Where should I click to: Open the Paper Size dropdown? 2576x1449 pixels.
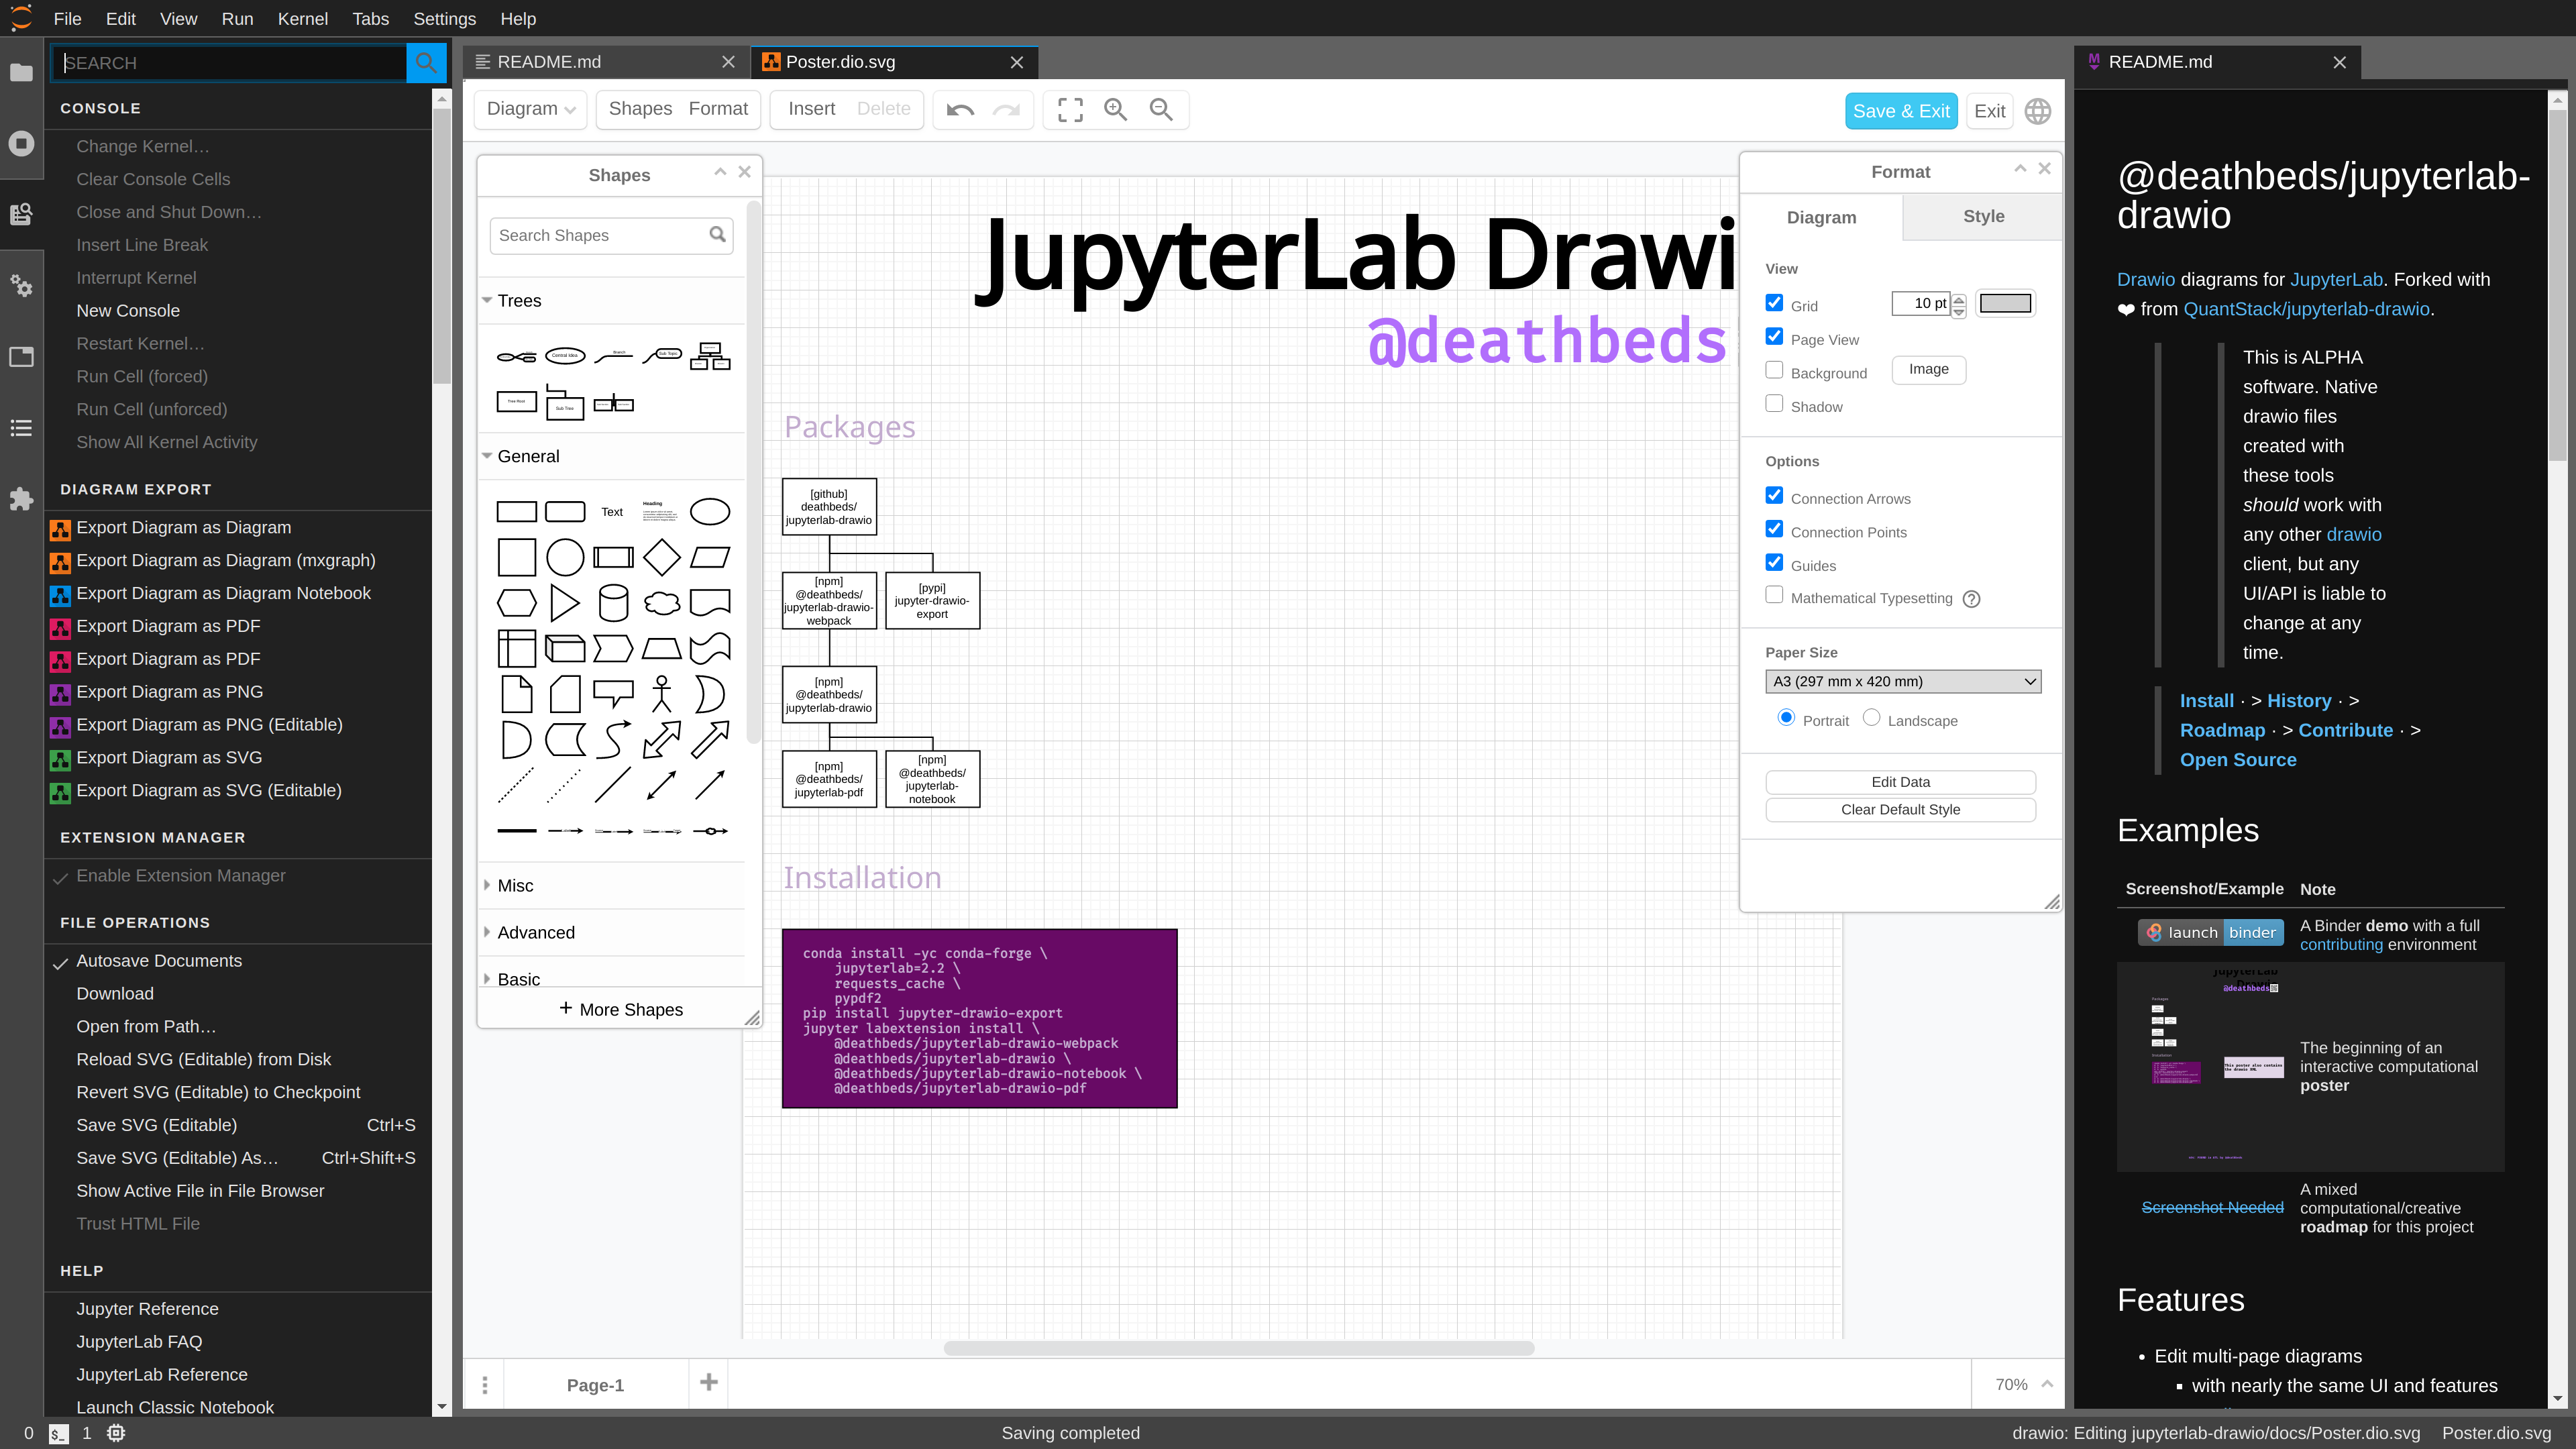(x=1903, y=682)
